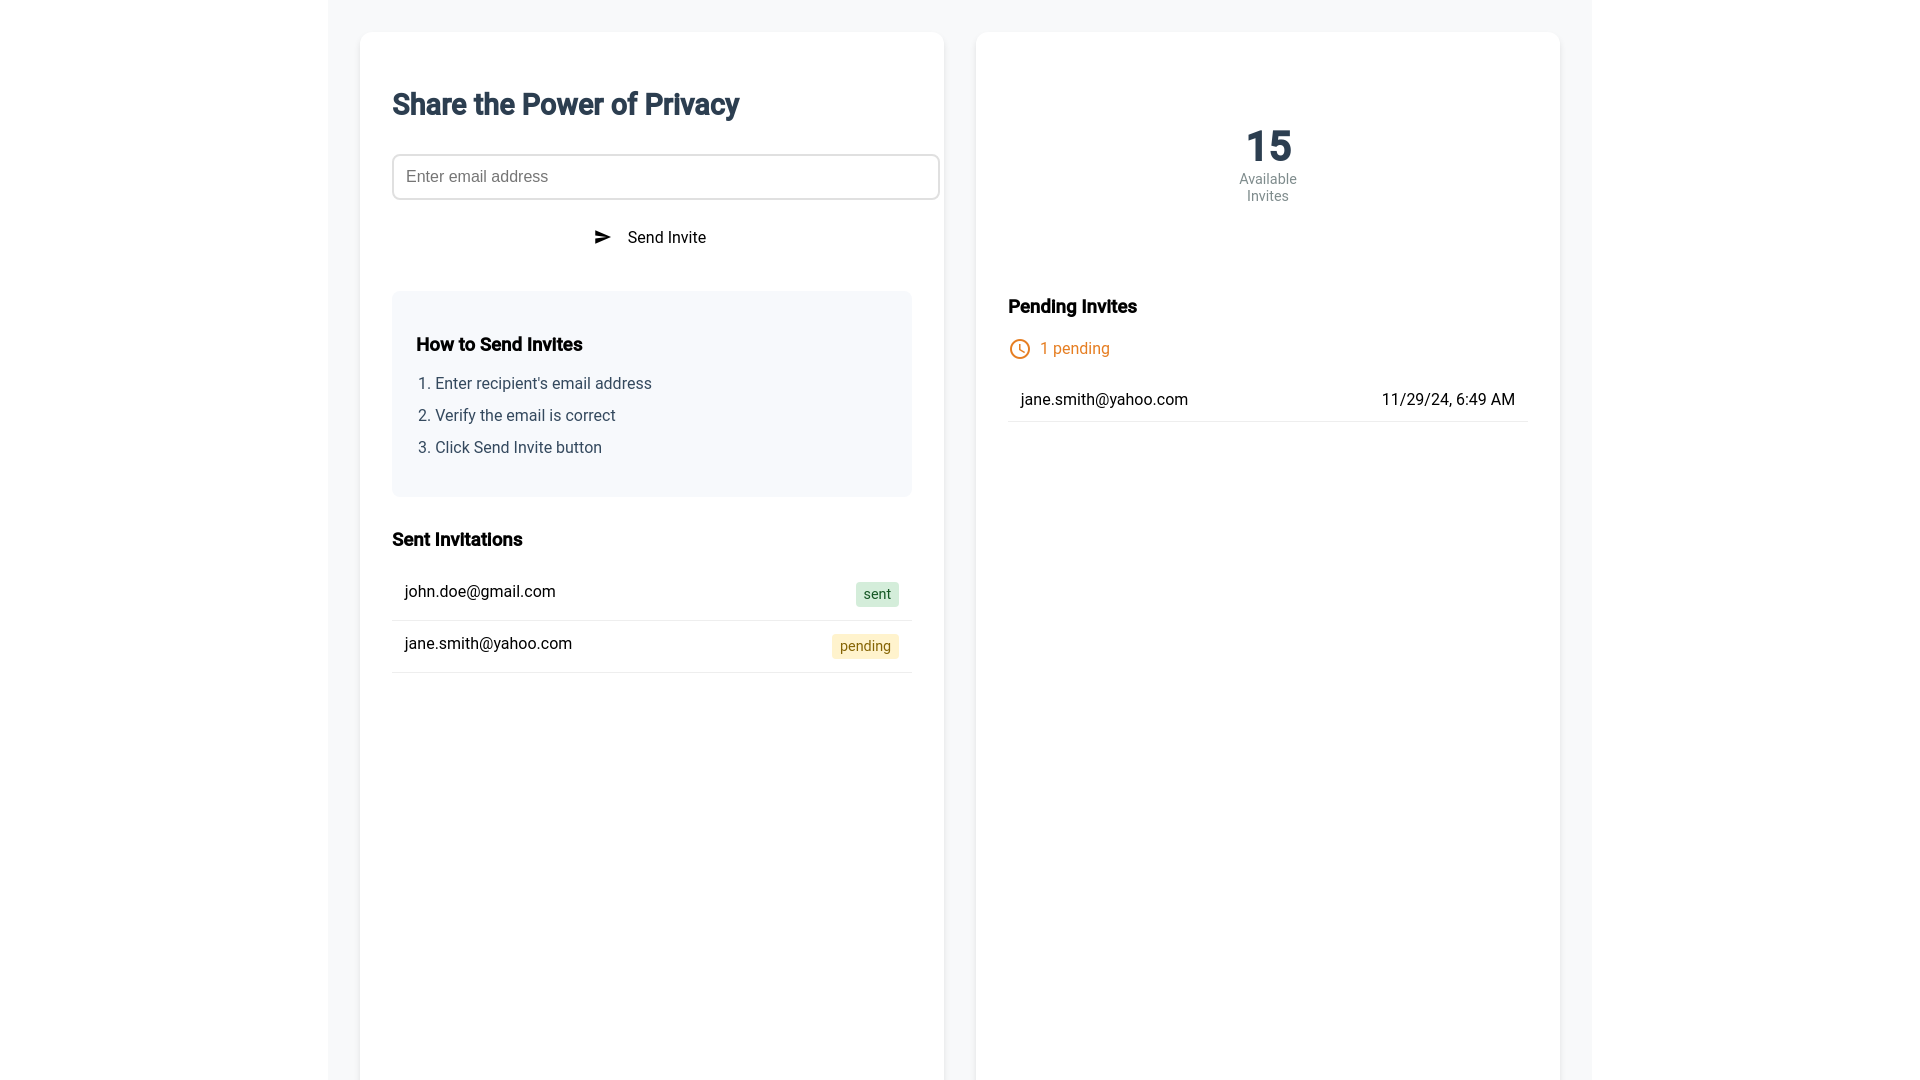The image size is (1920, 1080).
Task: Click the Pending Invites heading
Action: coord(1072,307)
